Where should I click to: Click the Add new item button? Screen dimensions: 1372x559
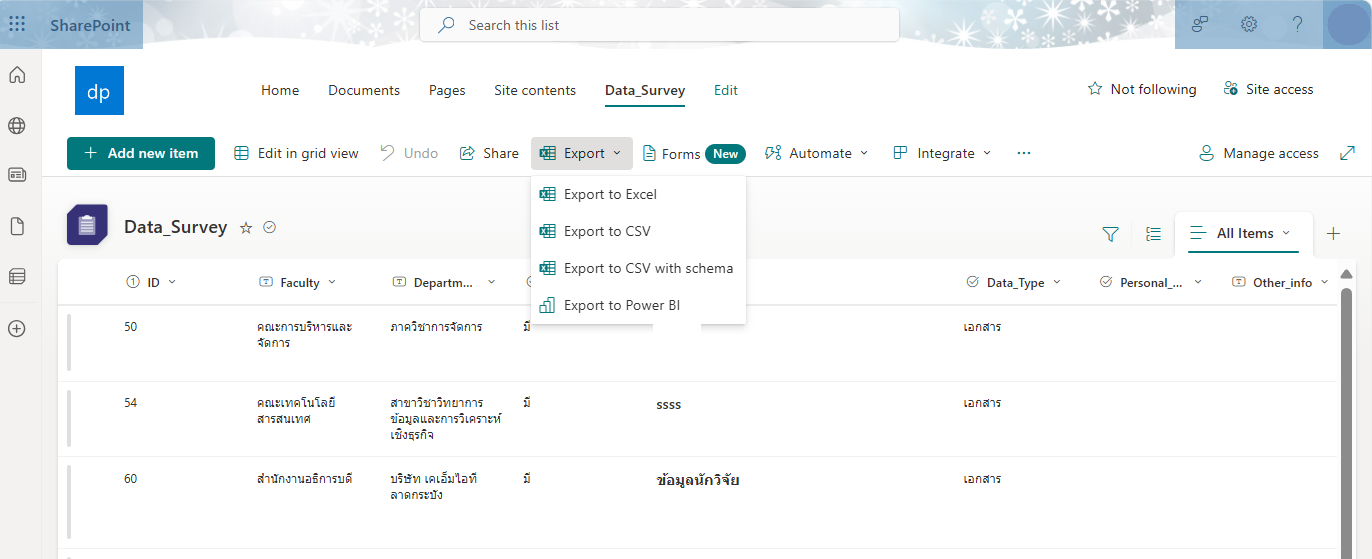coord(141,153)
